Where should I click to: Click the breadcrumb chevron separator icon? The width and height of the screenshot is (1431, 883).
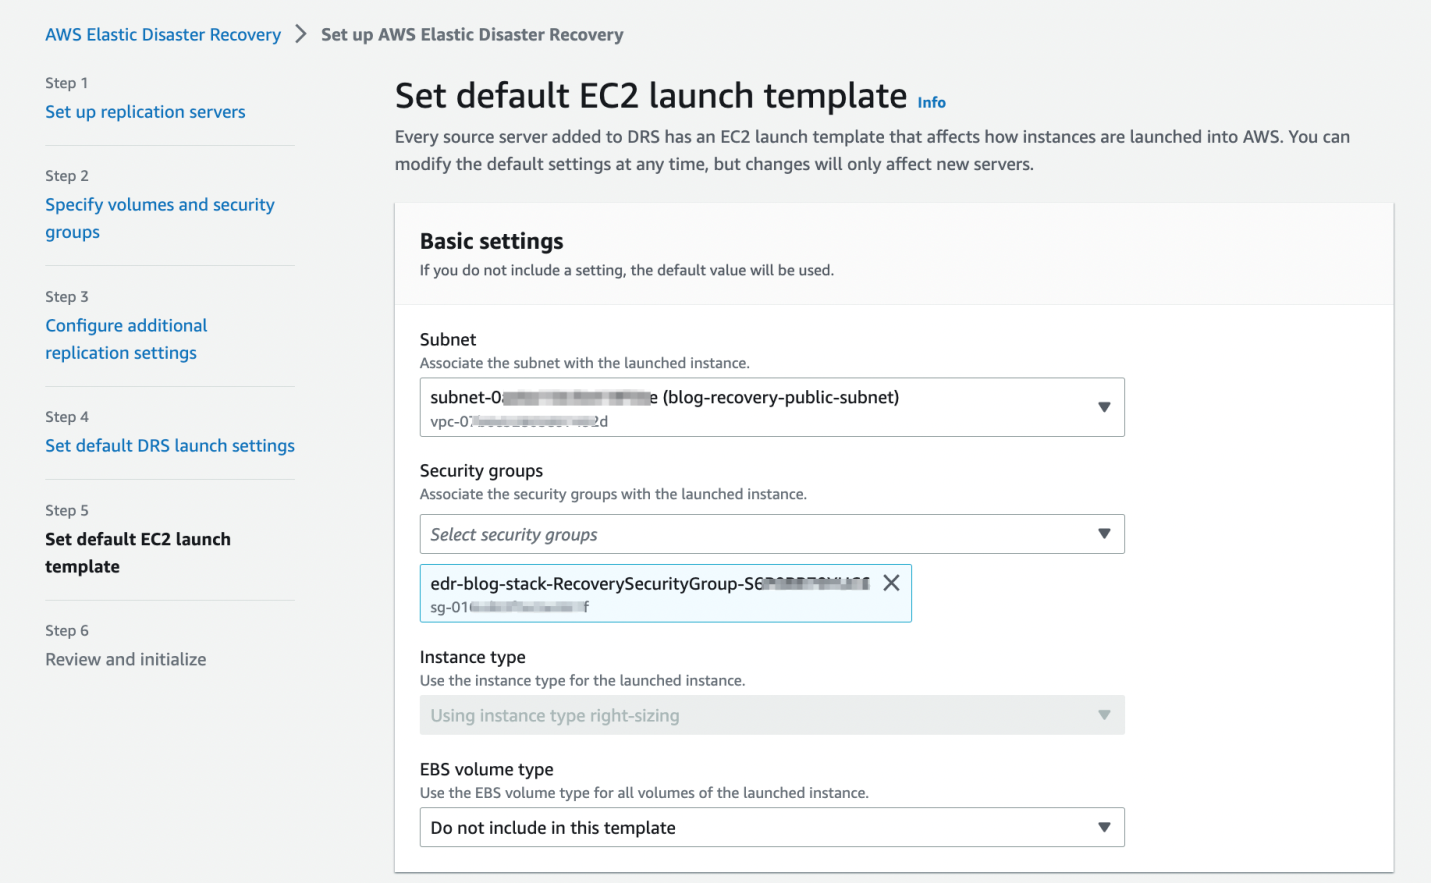click(299, 33)
